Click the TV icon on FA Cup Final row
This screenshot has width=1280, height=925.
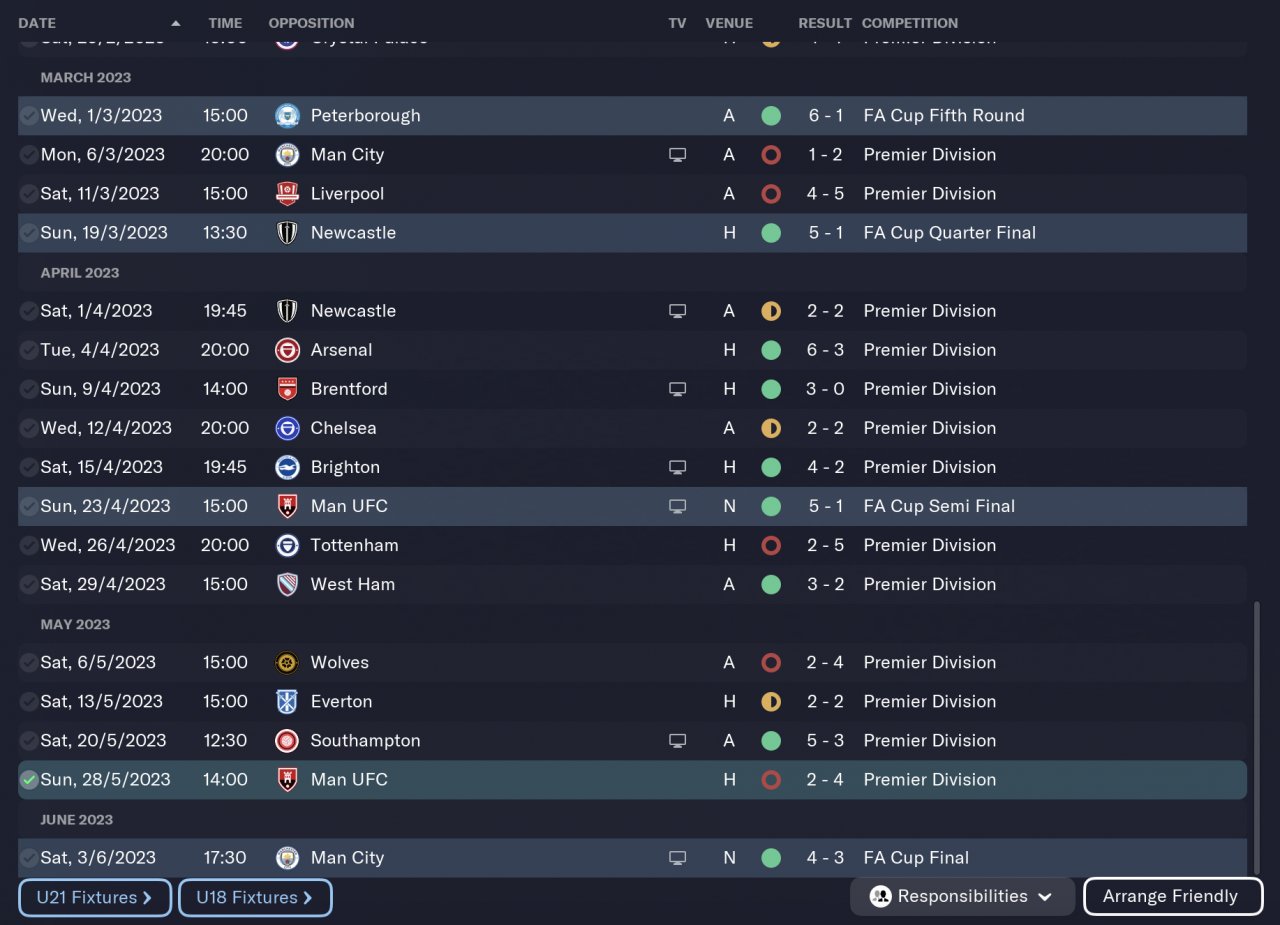point(678,858)
